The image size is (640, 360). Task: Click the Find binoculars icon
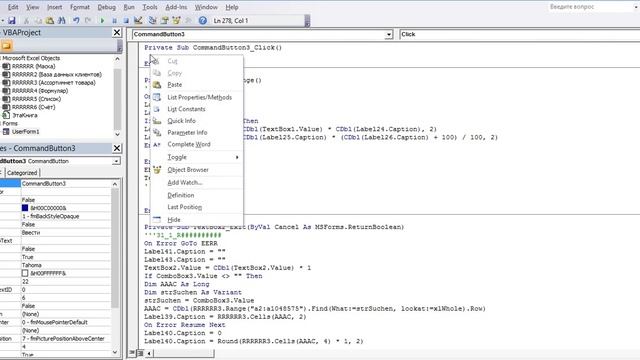[62, 20]
